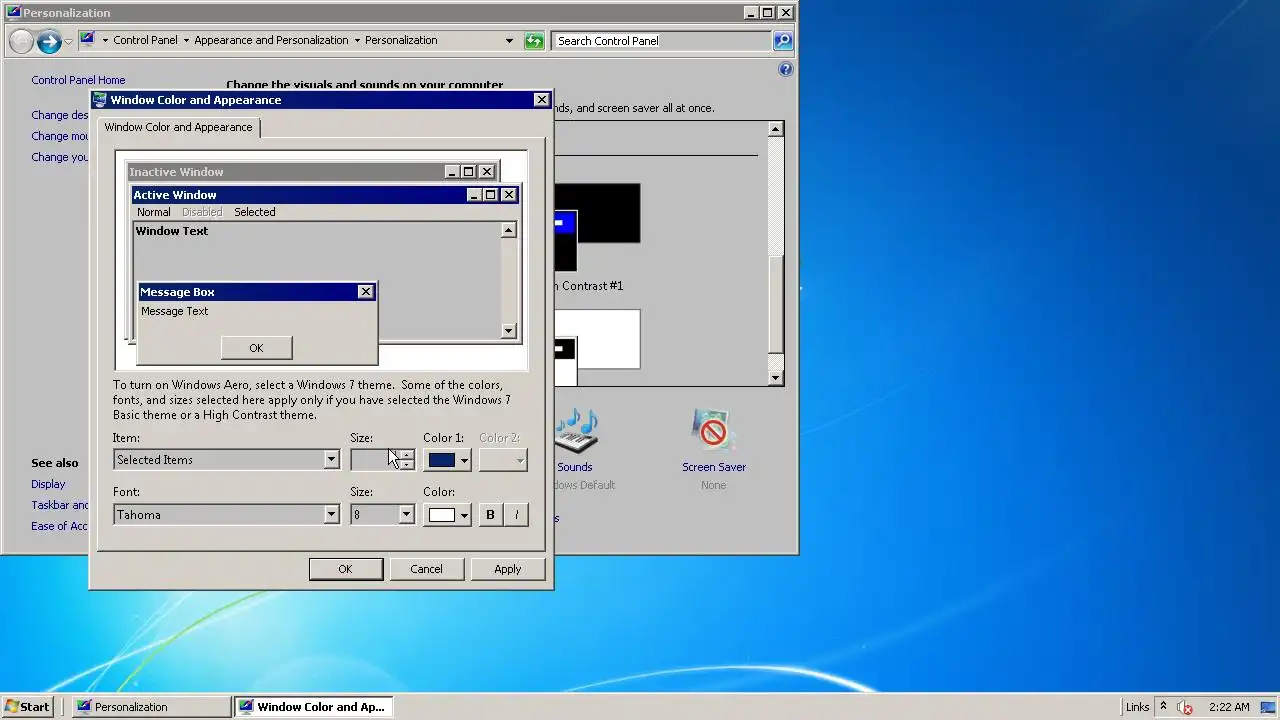Click the preview window scroll down arrow
Screen dimensions: 1280x720
[508, 331]
